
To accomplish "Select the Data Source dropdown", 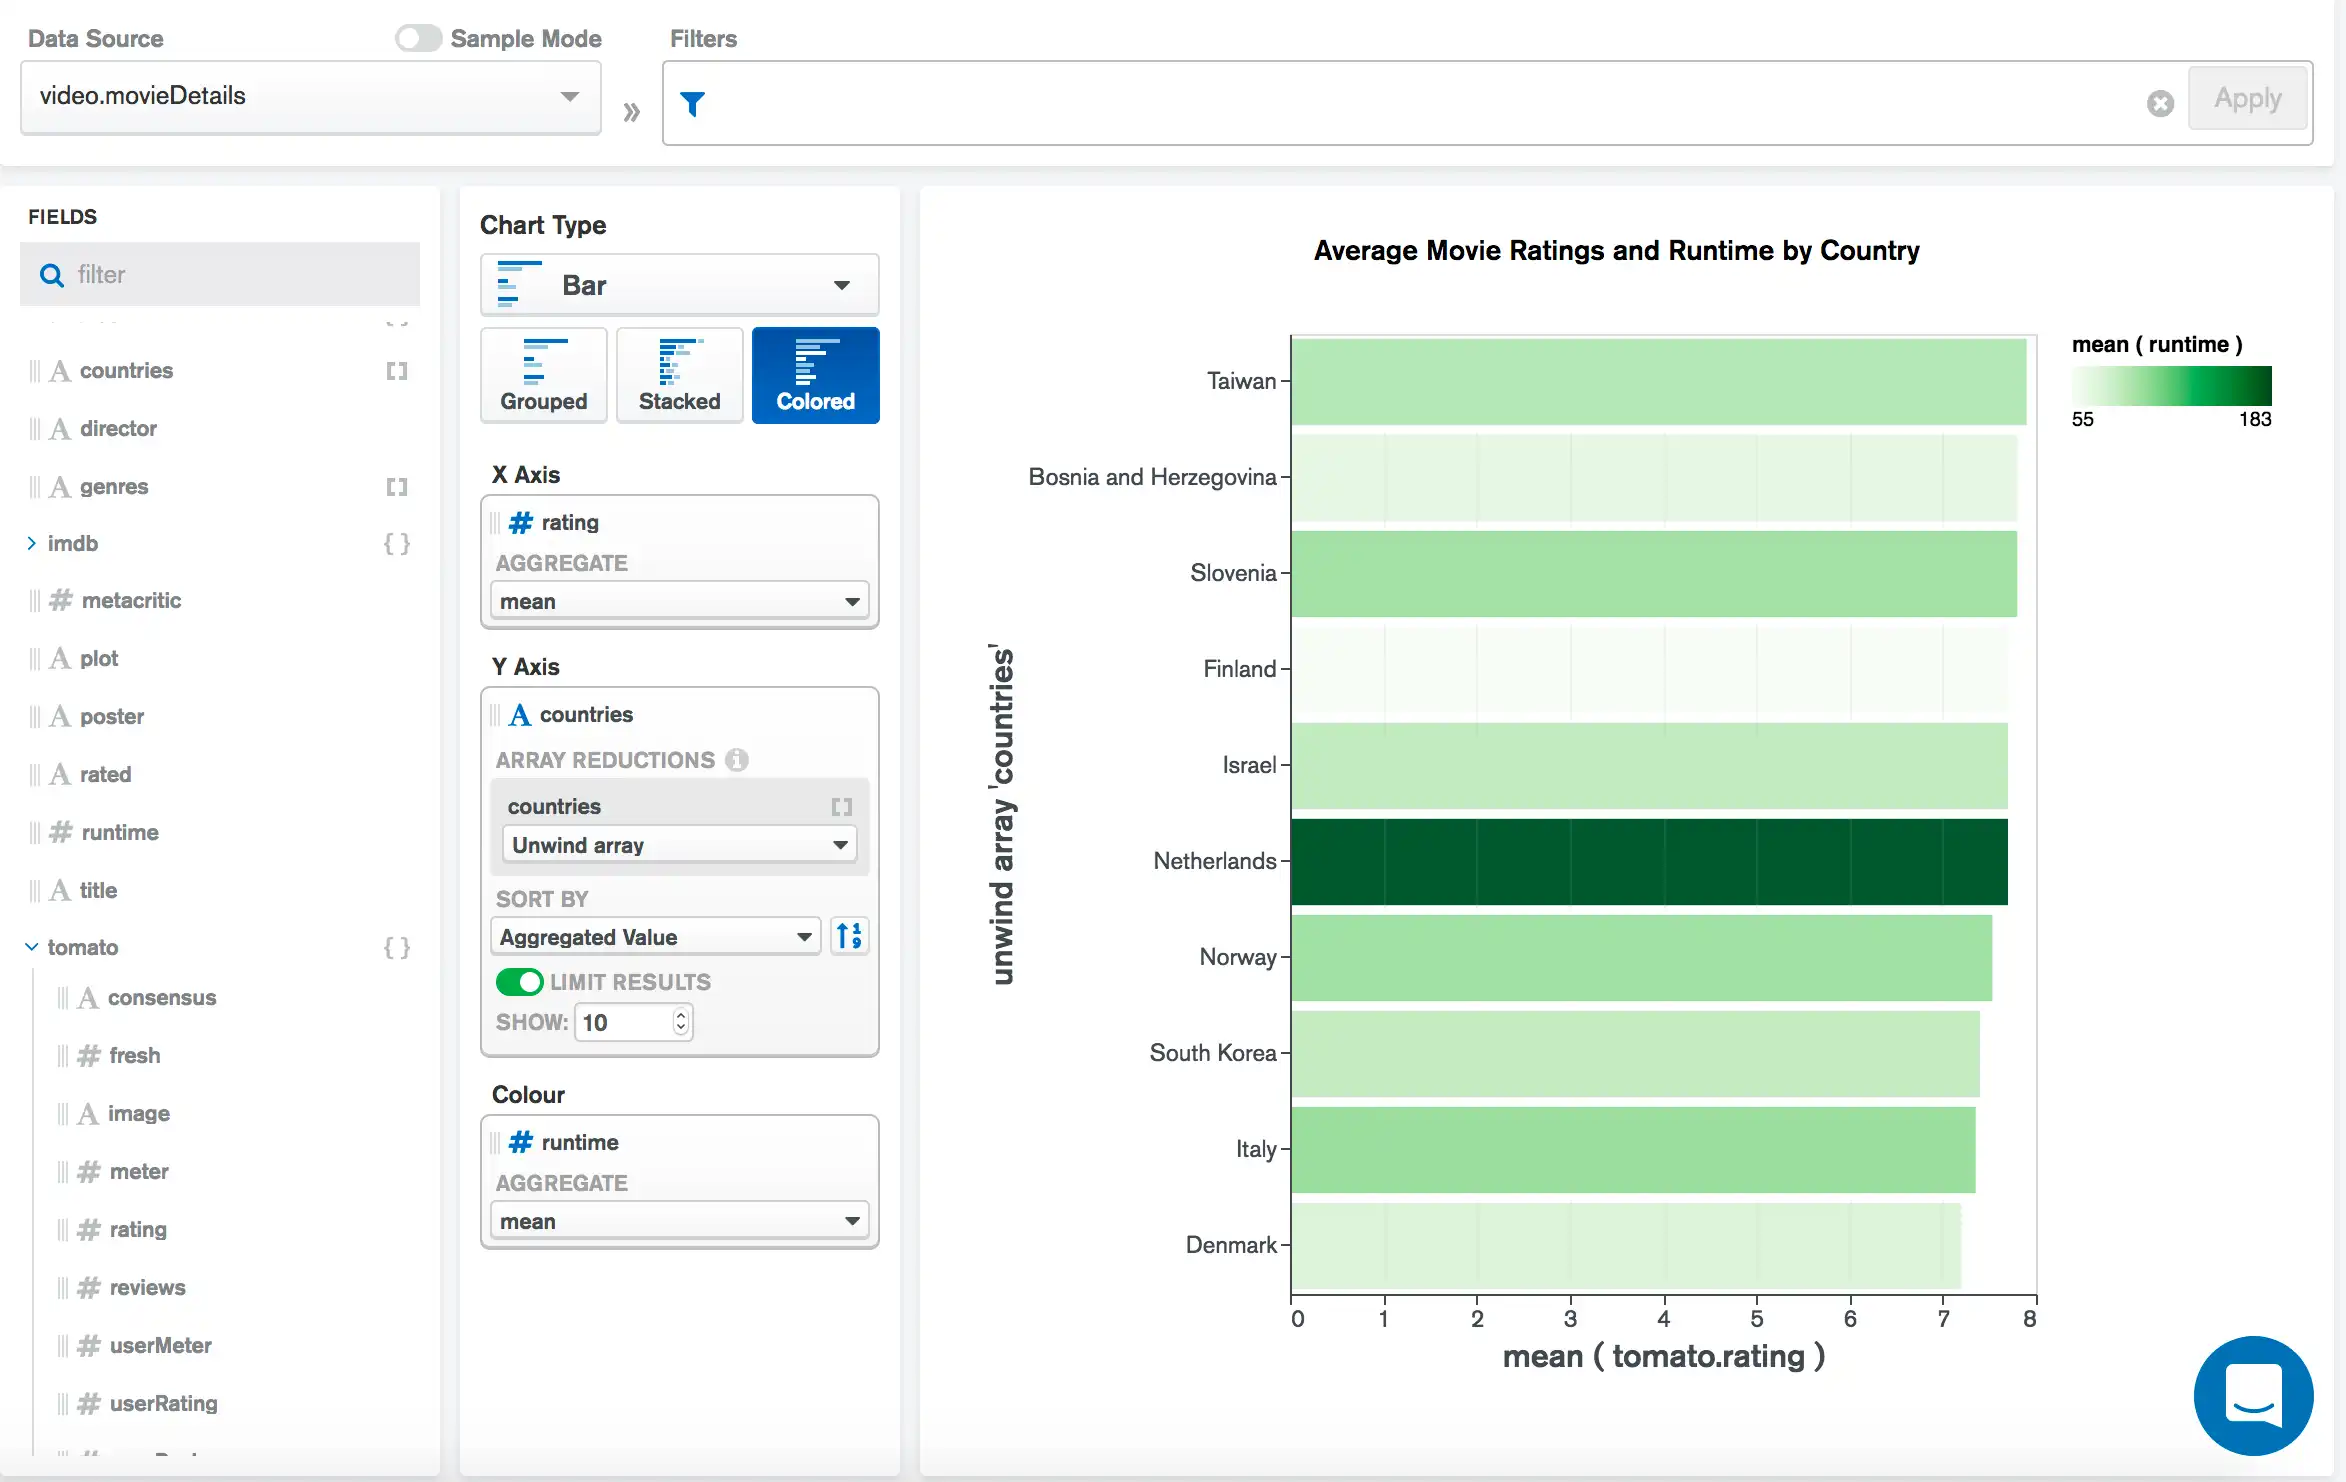I will pos(309,96).
